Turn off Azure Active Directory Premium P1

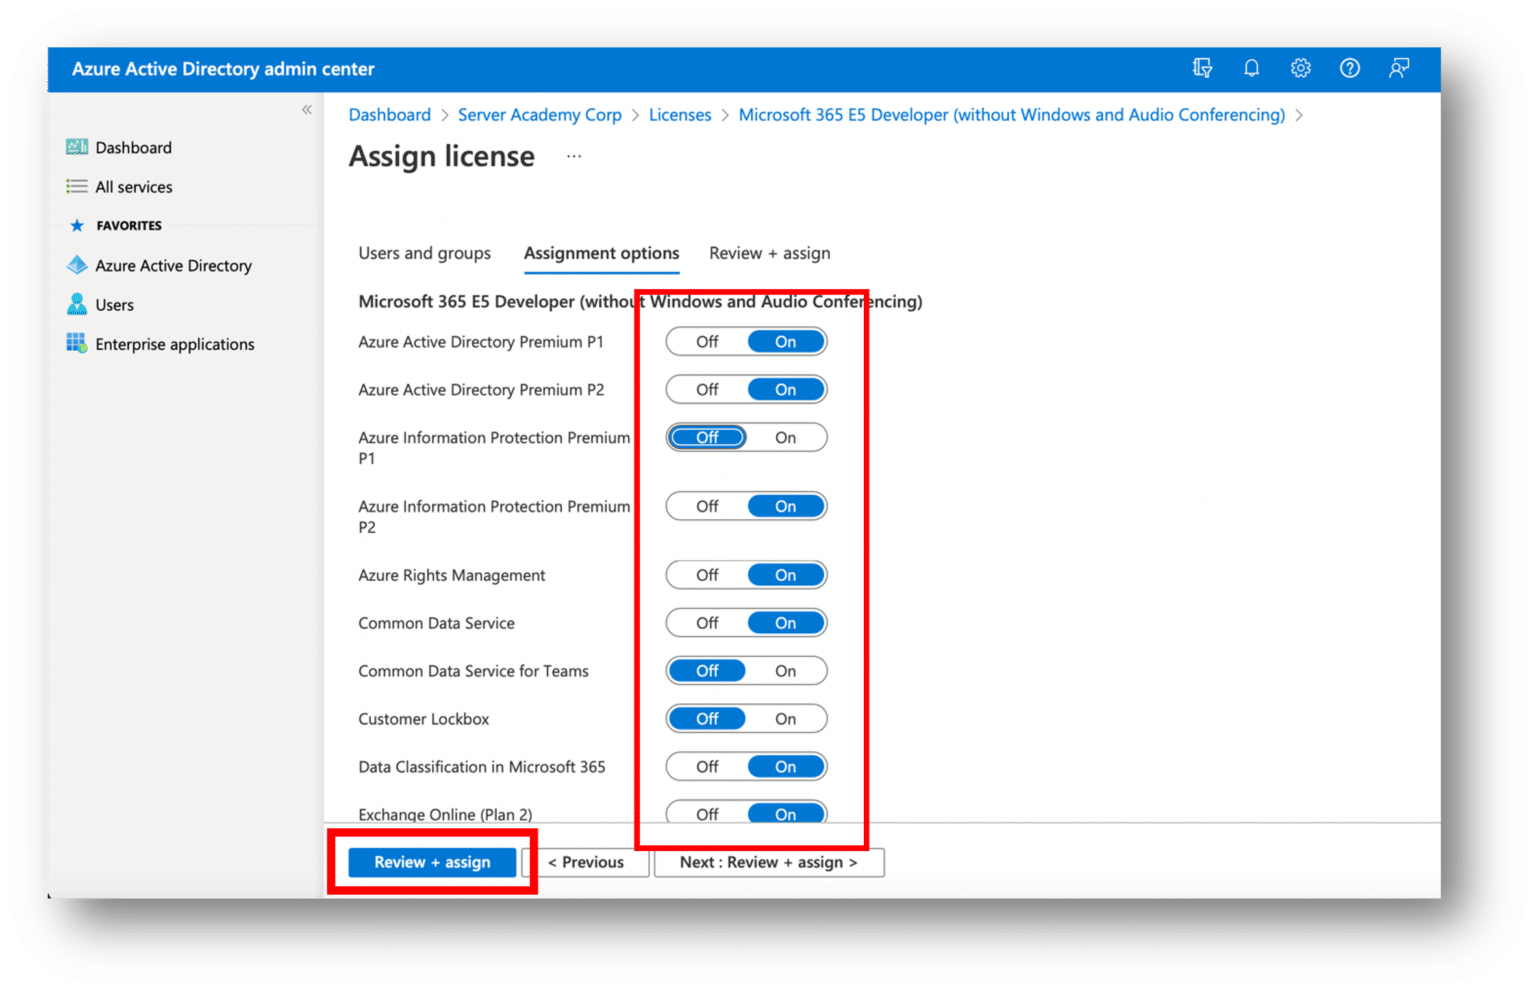707,342
